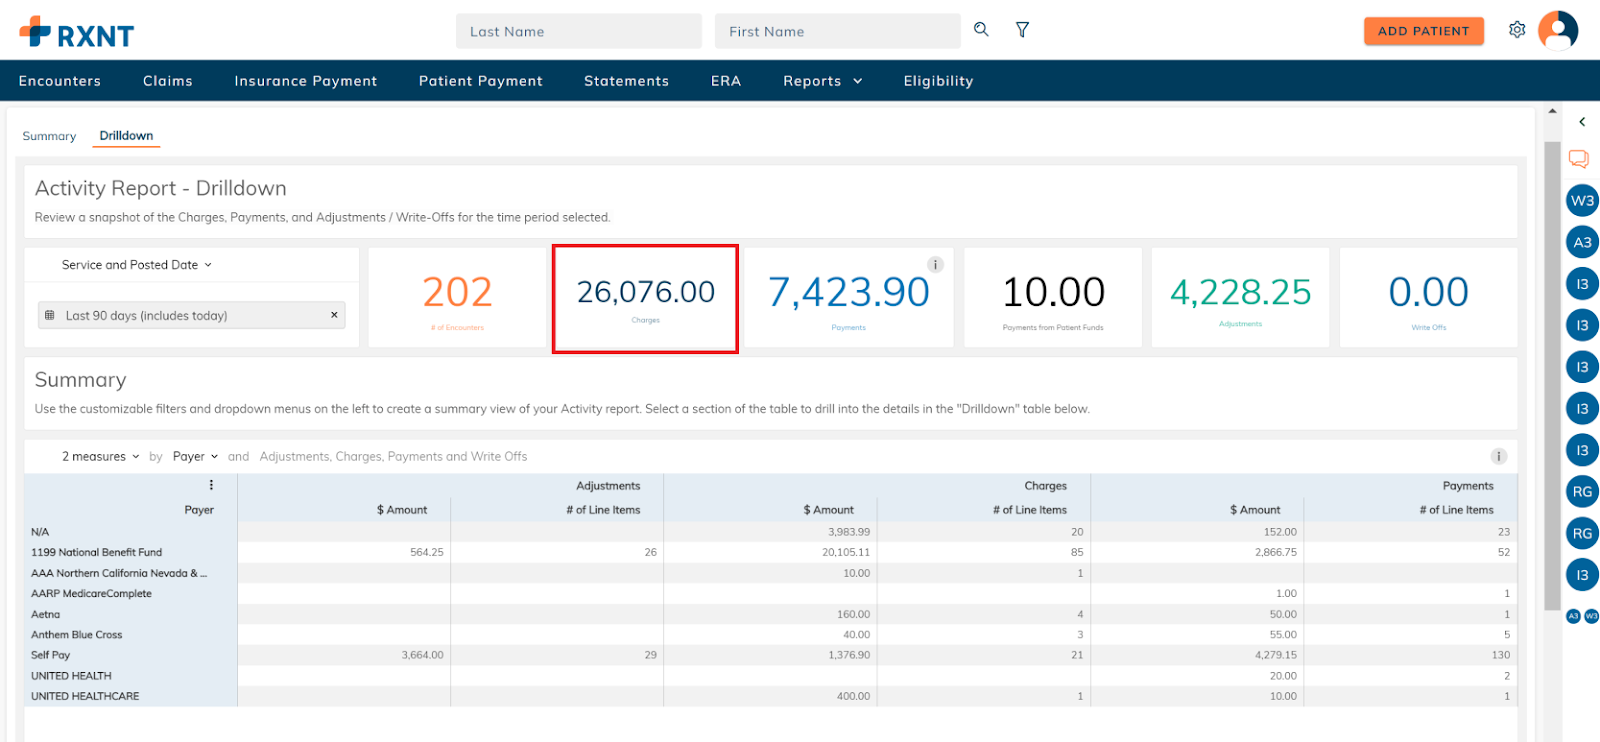Open the Adjustments, Charges, Payments and Write Offs selector
This screenshot has height=742, width=1600.
[393, 456]
